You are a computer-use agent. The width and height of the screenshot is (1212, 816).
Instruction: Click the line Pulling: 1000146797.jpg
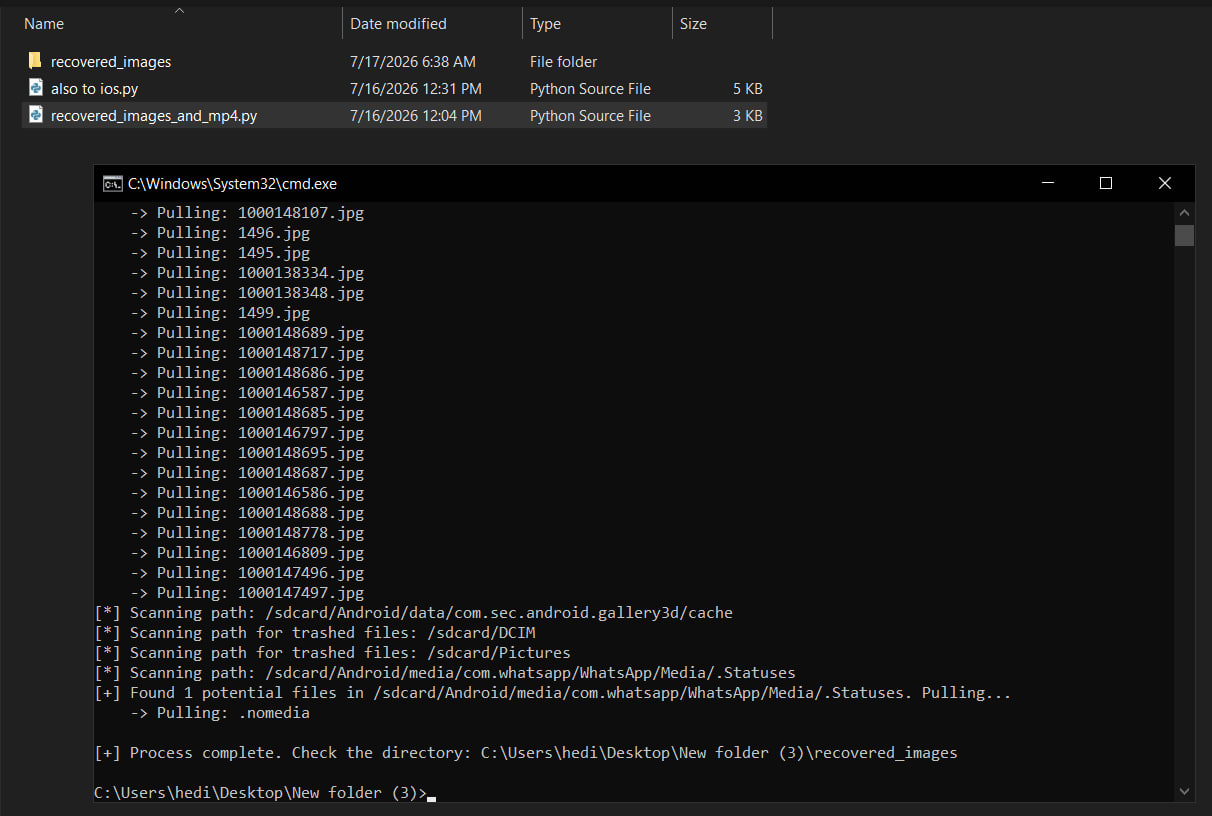click(x=247, y=433)
